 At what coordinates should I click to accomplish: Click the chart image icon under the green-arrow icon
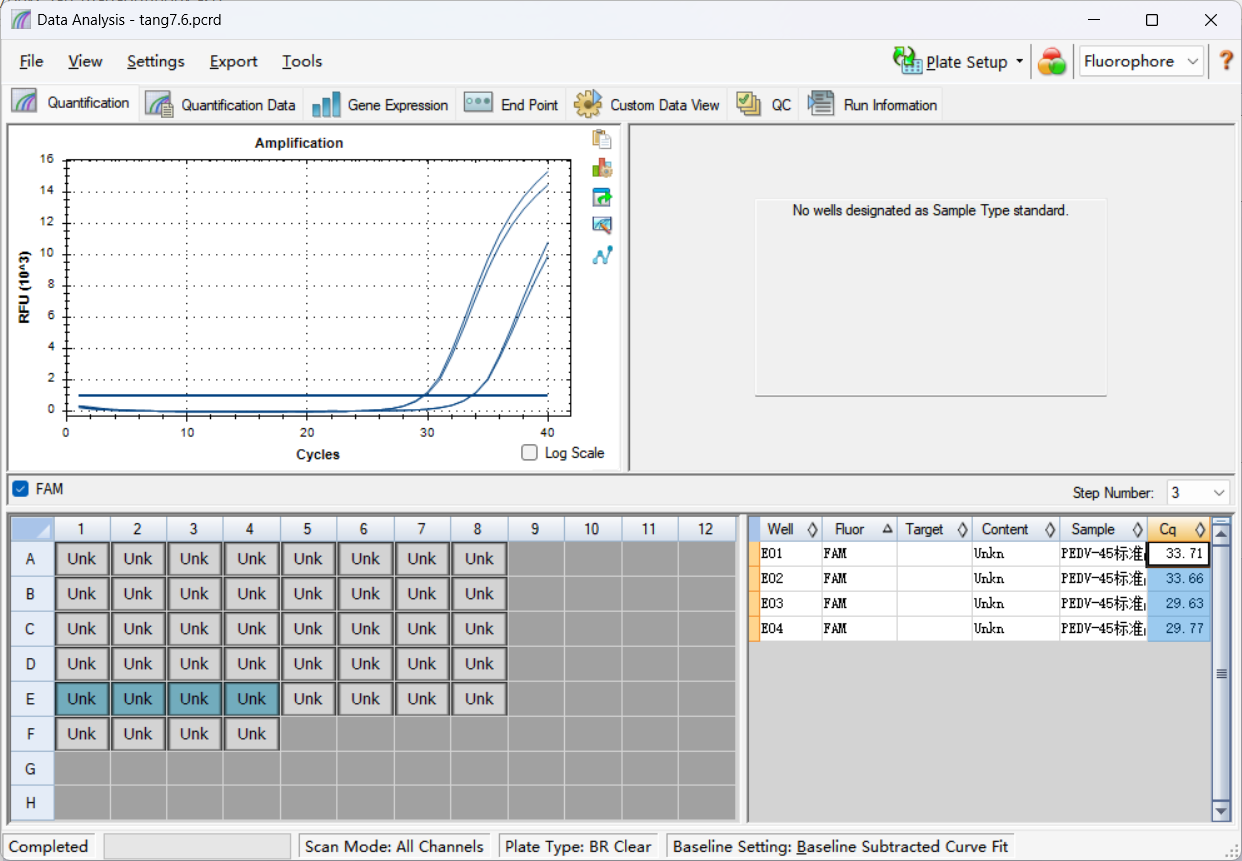602,225
